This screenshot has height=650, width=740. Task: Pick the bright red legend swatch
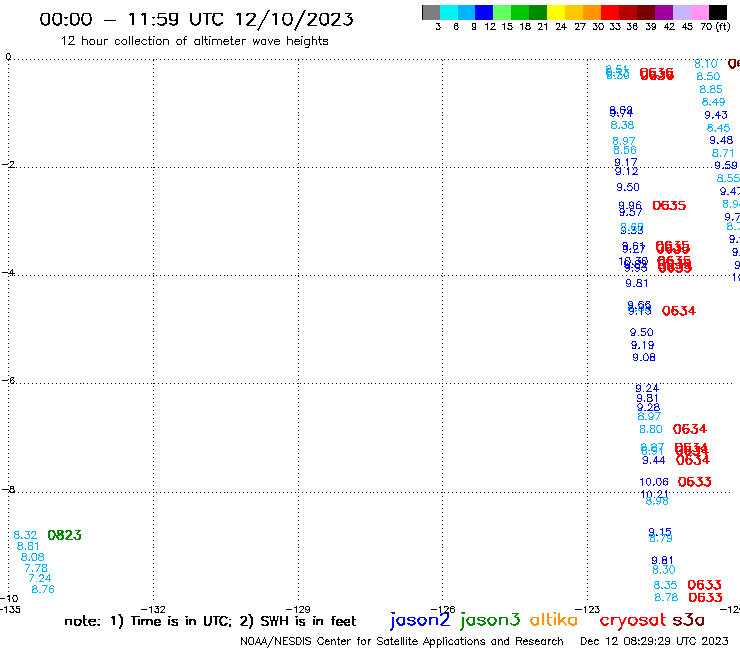click(x=610, y=12)
